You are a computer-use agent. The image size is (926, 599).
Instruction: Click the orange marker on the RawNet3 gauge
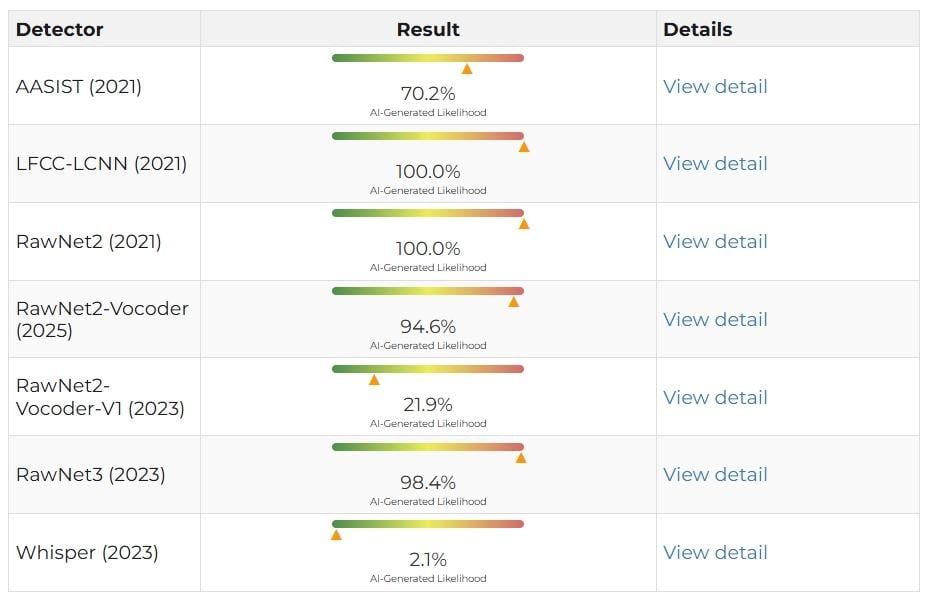pyautogui.click(x=521, y=458)
